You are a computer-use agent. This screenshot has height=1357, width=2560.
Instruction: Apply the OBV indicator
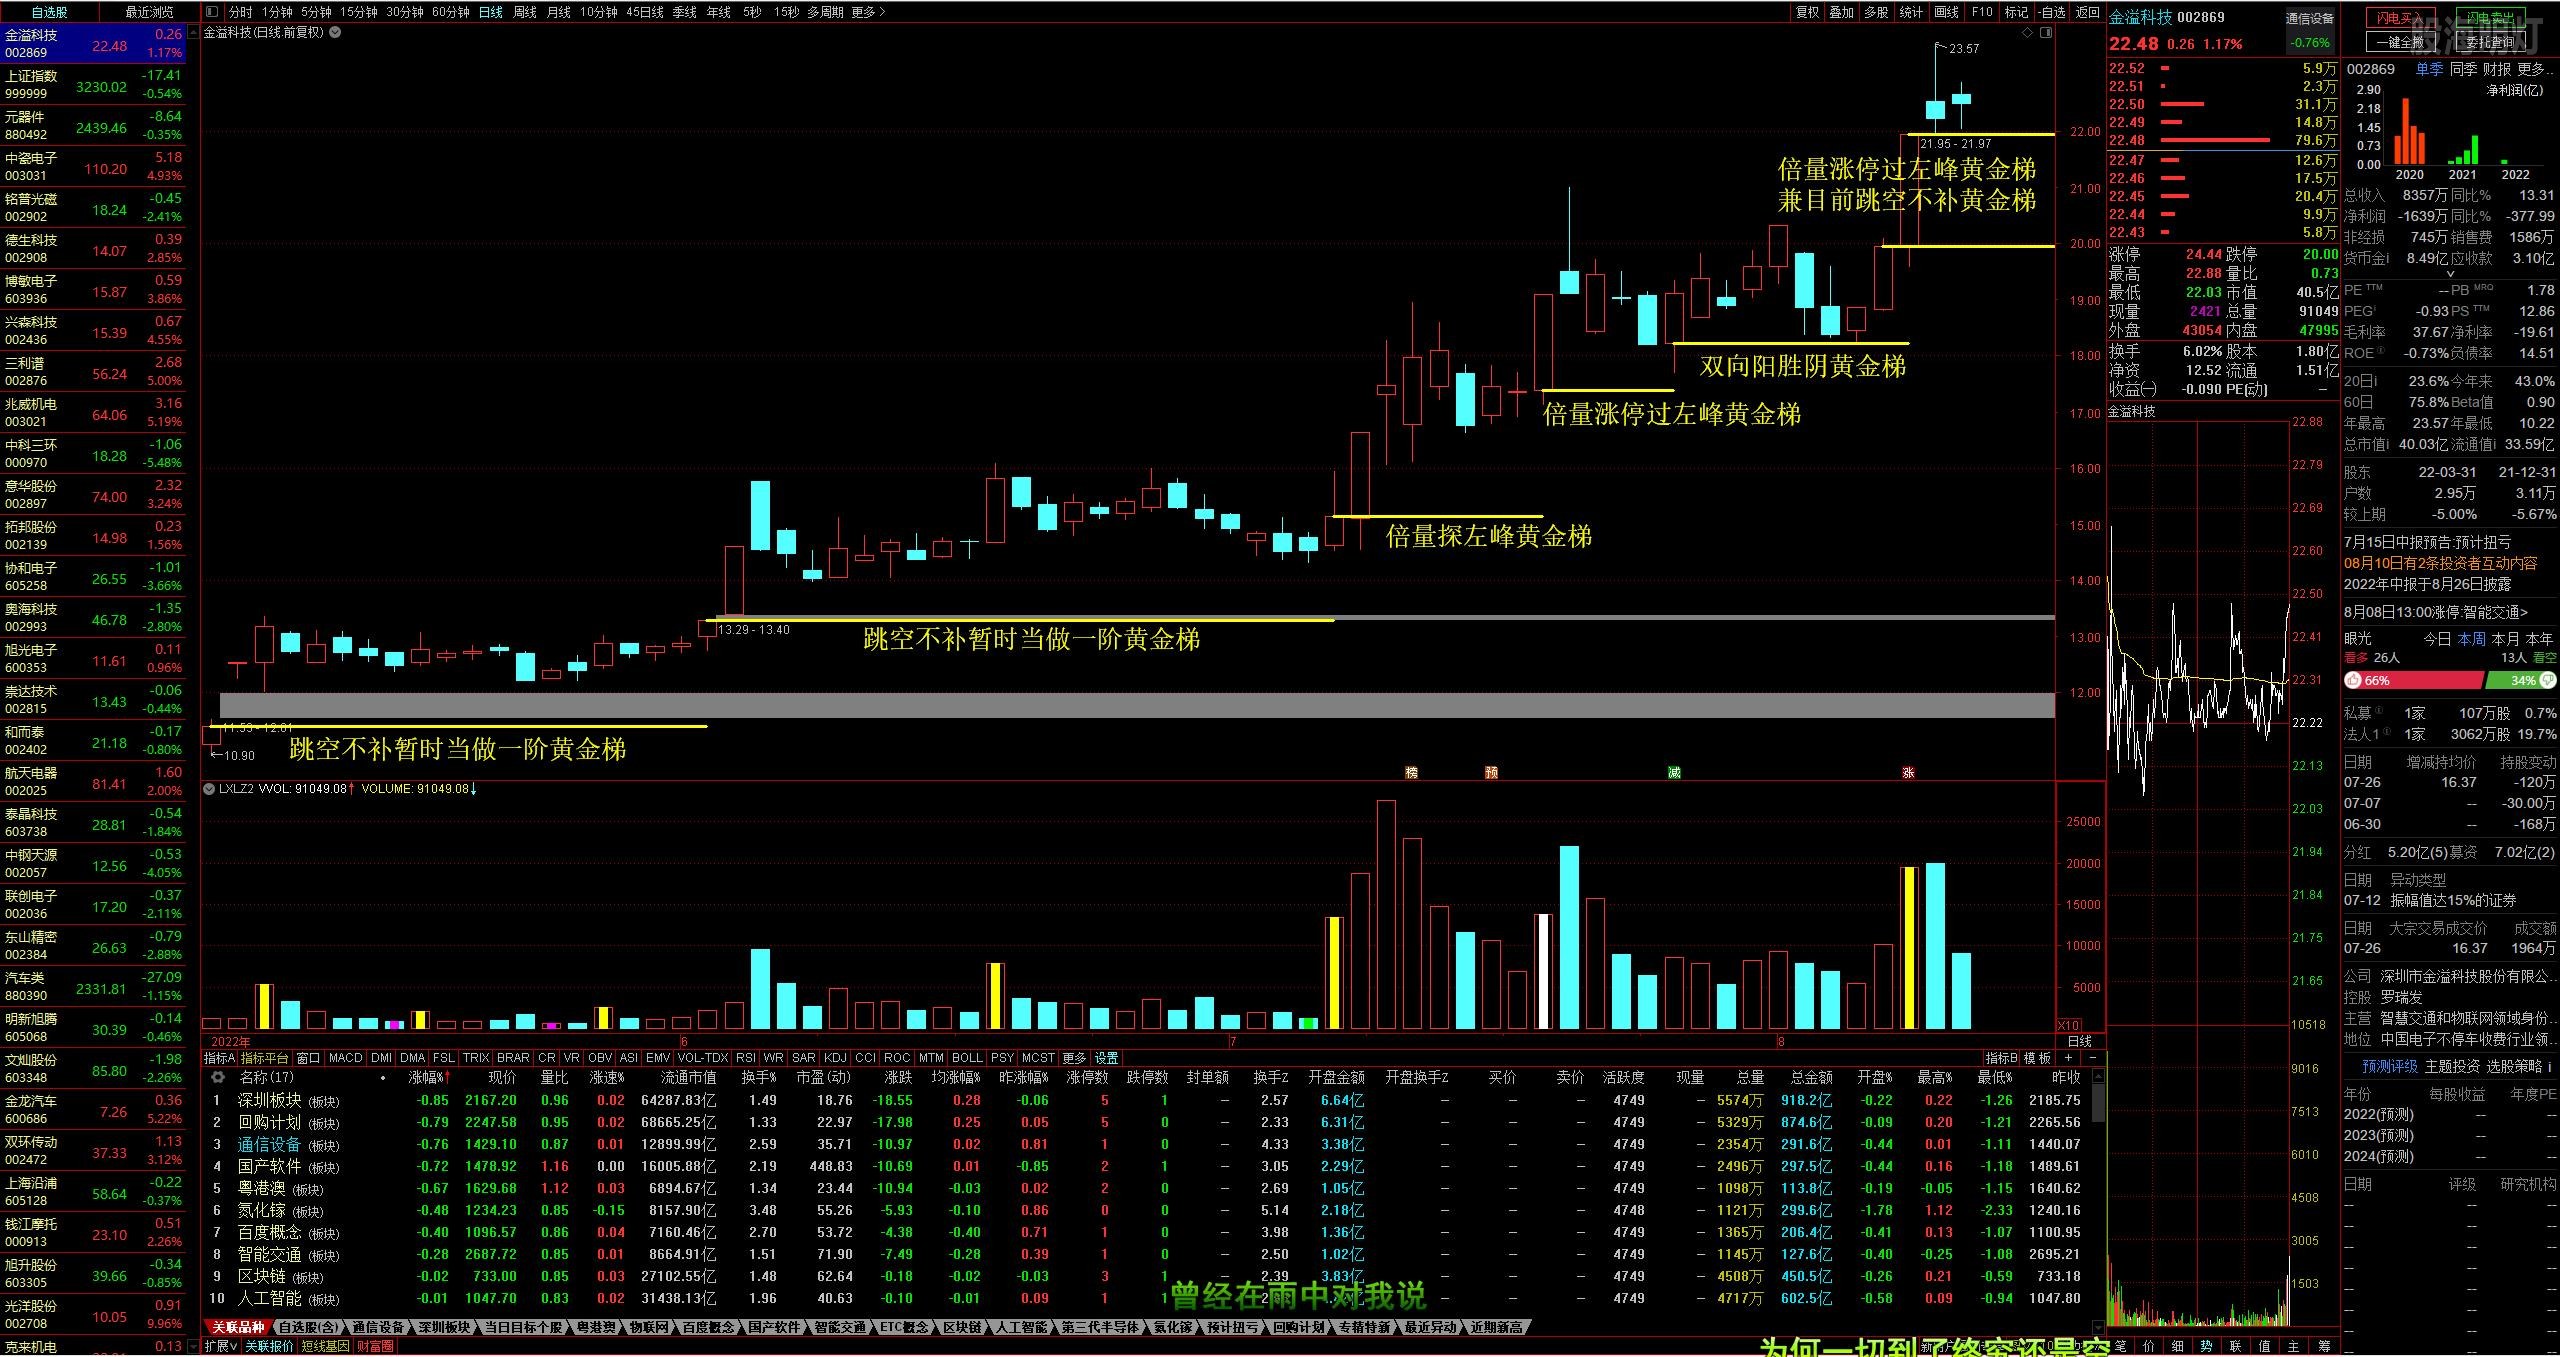(600, 1058)
